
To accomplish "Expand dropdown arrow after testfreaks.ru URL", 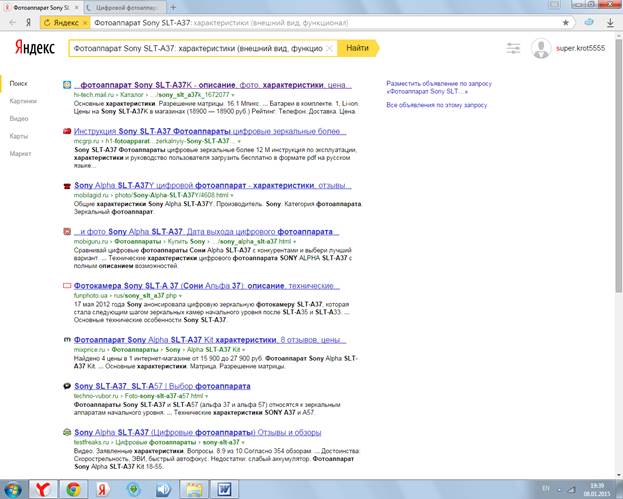I will [243, 442].
